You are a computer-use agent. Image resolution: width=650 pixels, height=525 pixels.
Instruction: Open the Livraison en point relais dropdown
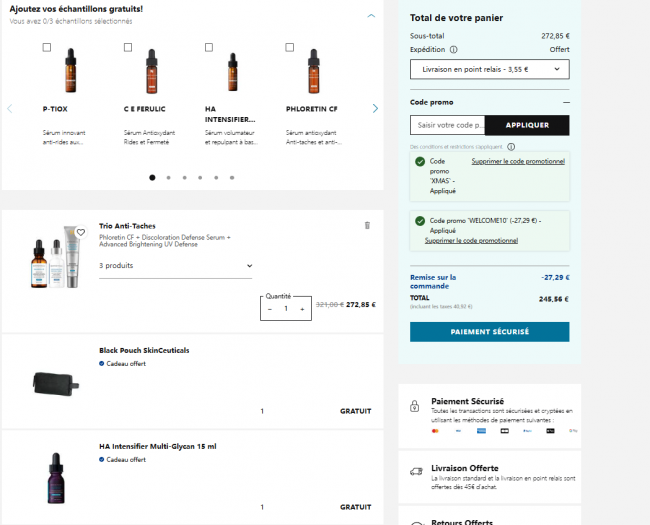[489, 69]
